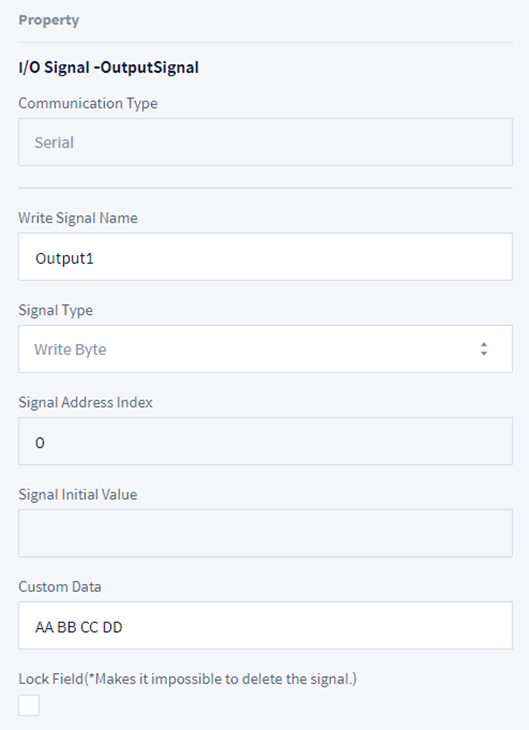Click the Custom Data label

click(x=60, y=587)
